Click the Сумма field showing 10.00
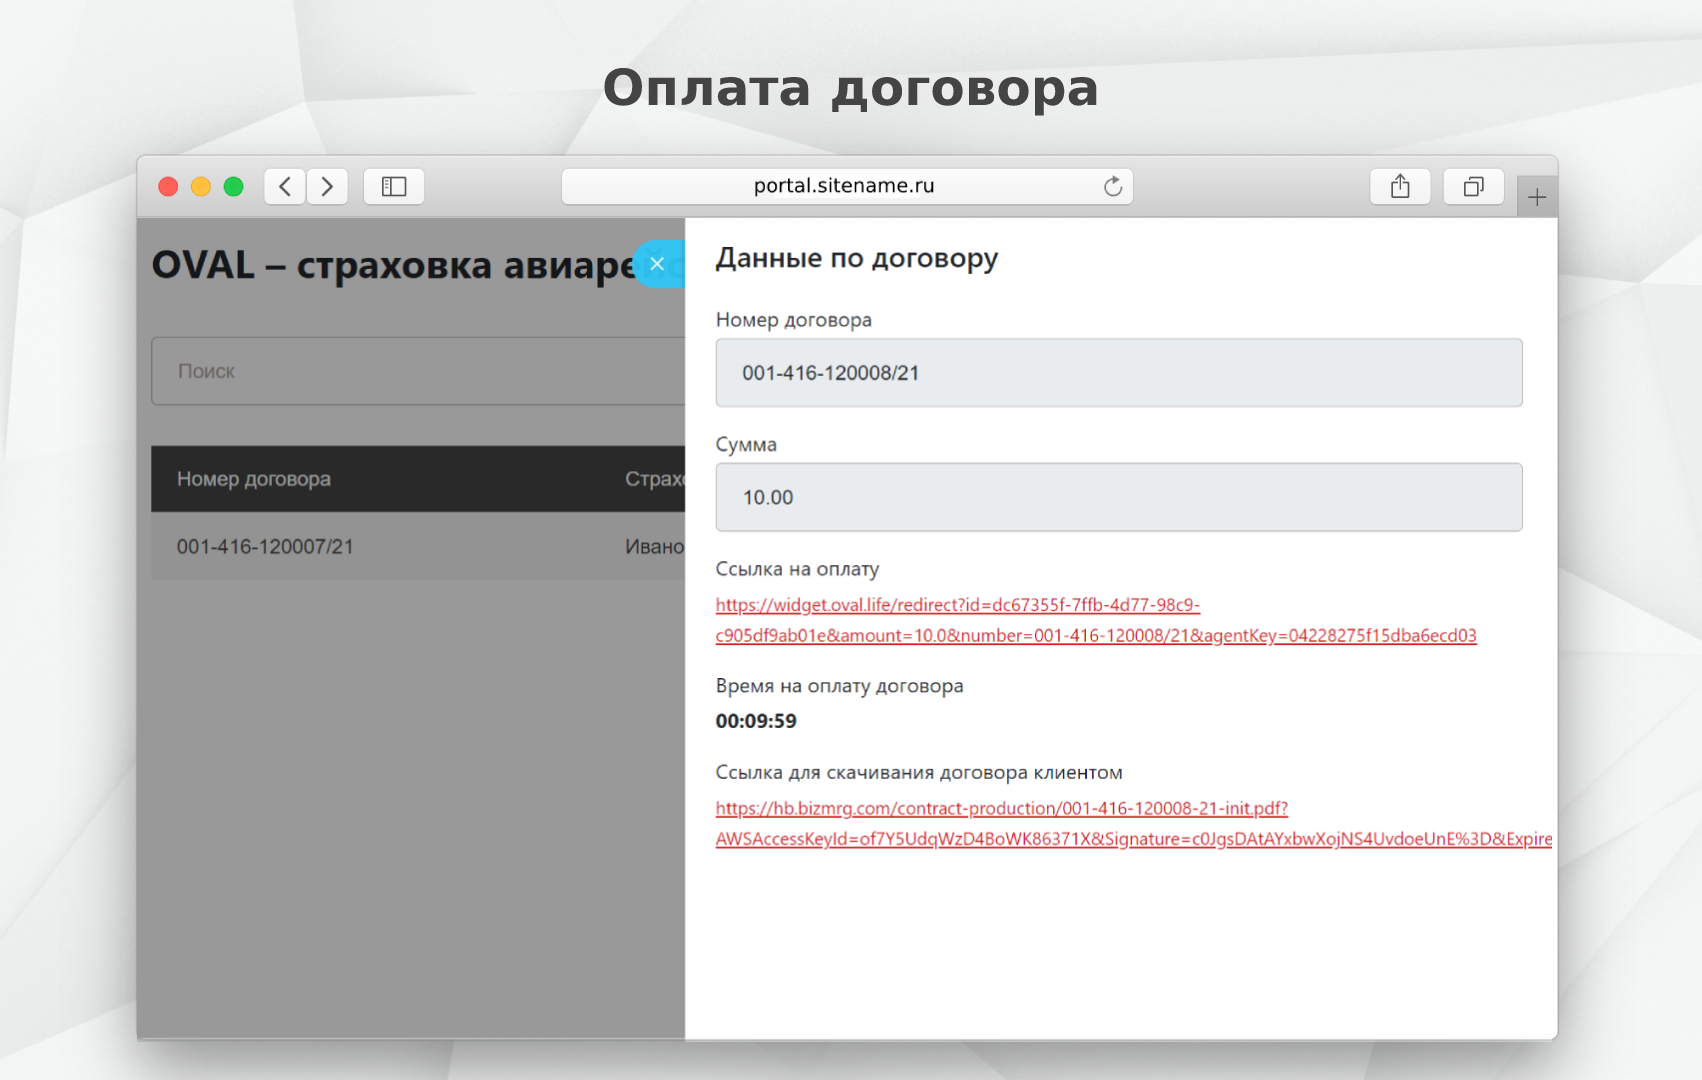1702x1080 pixels. click(1118, 497)
